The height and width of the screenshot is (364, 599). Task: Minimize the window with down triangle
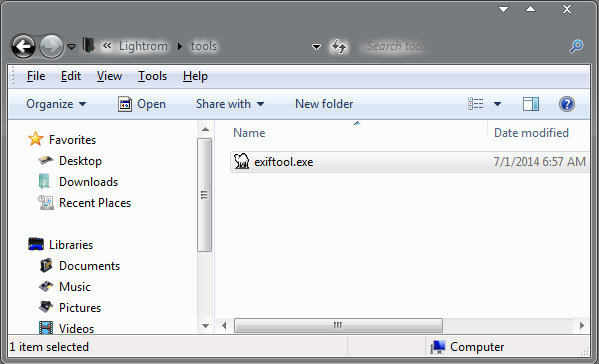click(503, 9)
